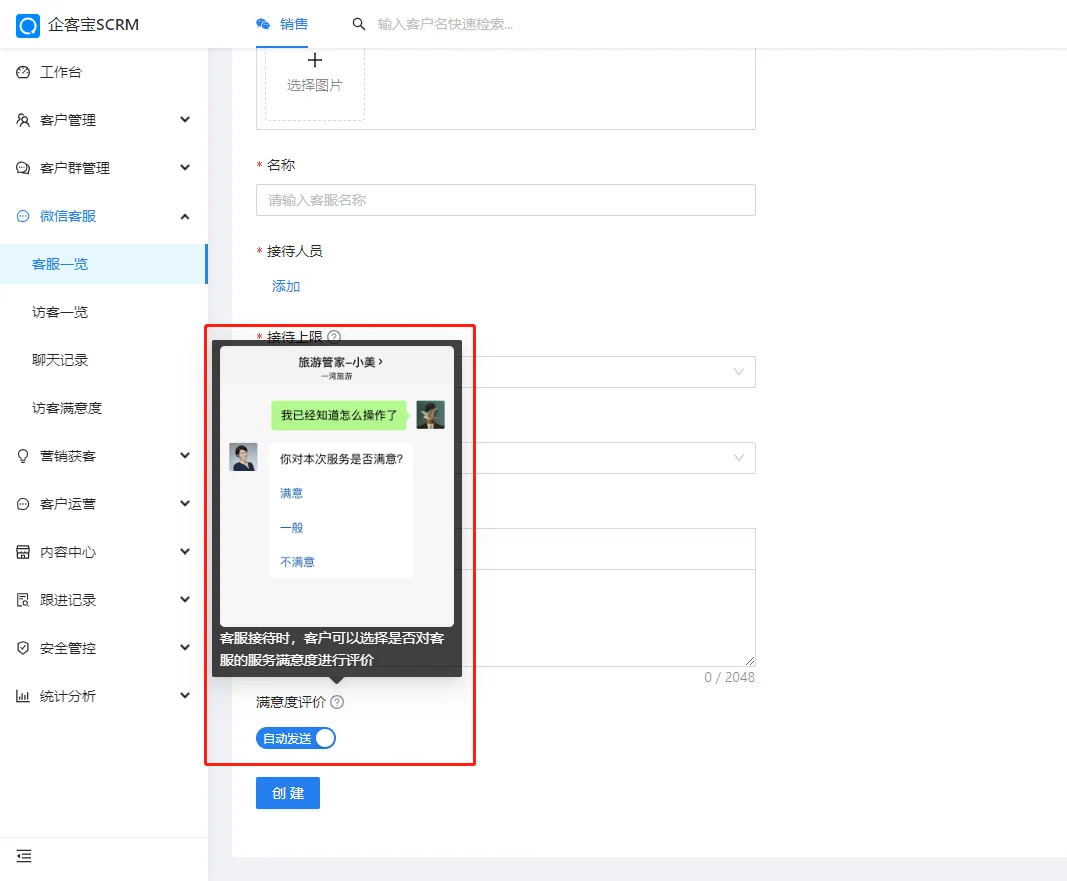Click the 微信客服 icon
The width and height of the screenshot is (1067, 881).
[x=23, y=216]
